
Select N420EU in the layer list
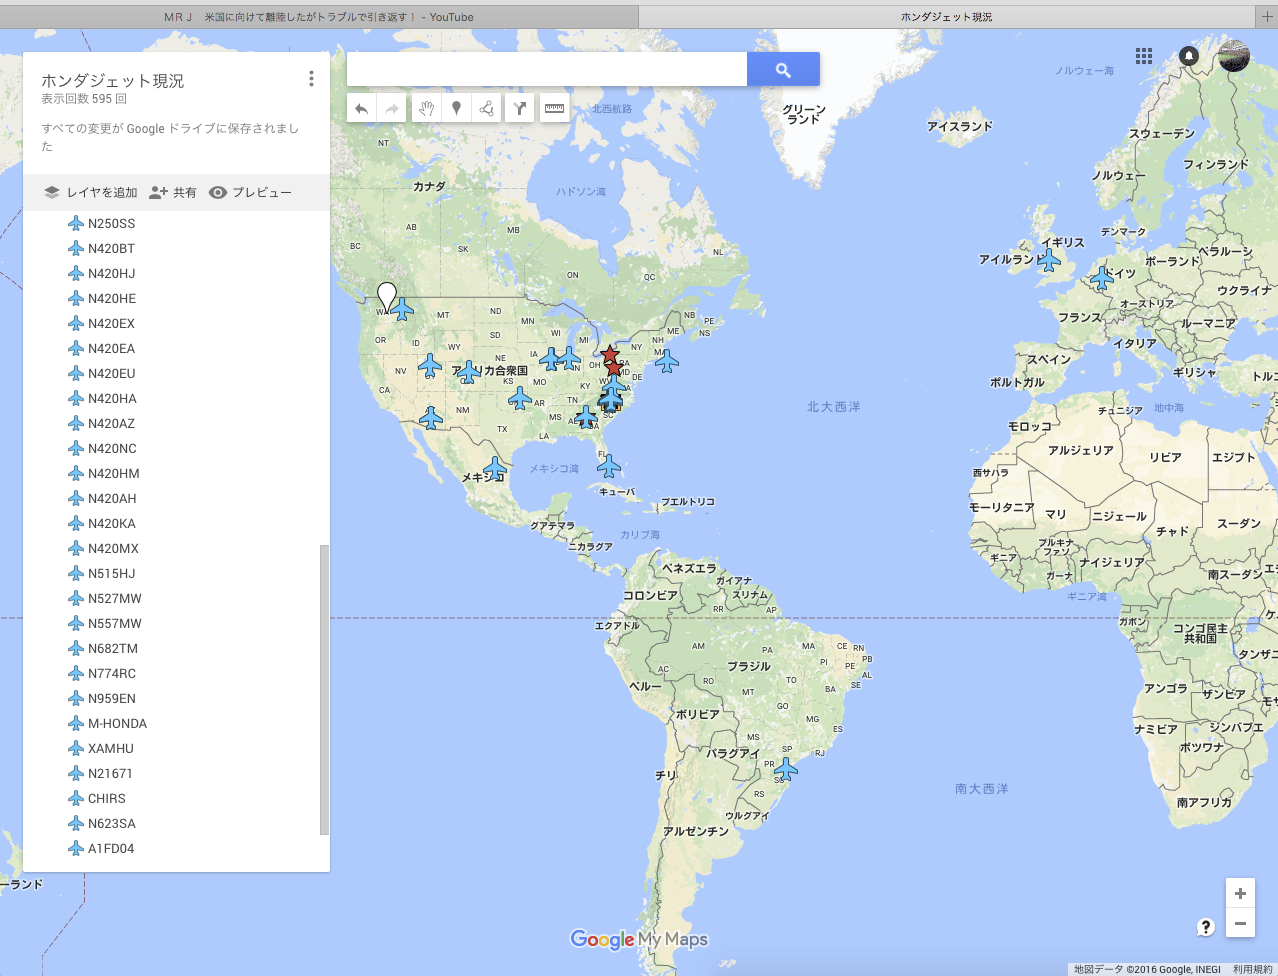pos(111,373)
